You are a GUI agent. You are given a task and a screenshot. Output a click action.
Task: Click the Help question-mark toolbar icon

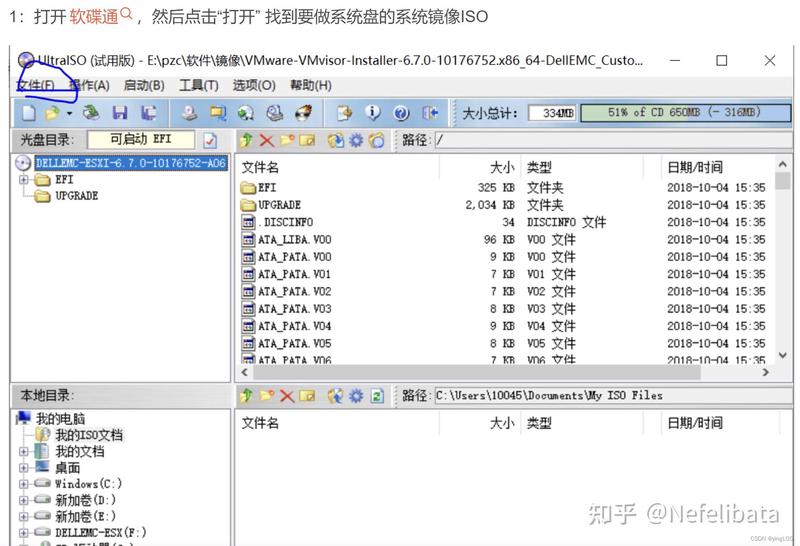(402, 113)
